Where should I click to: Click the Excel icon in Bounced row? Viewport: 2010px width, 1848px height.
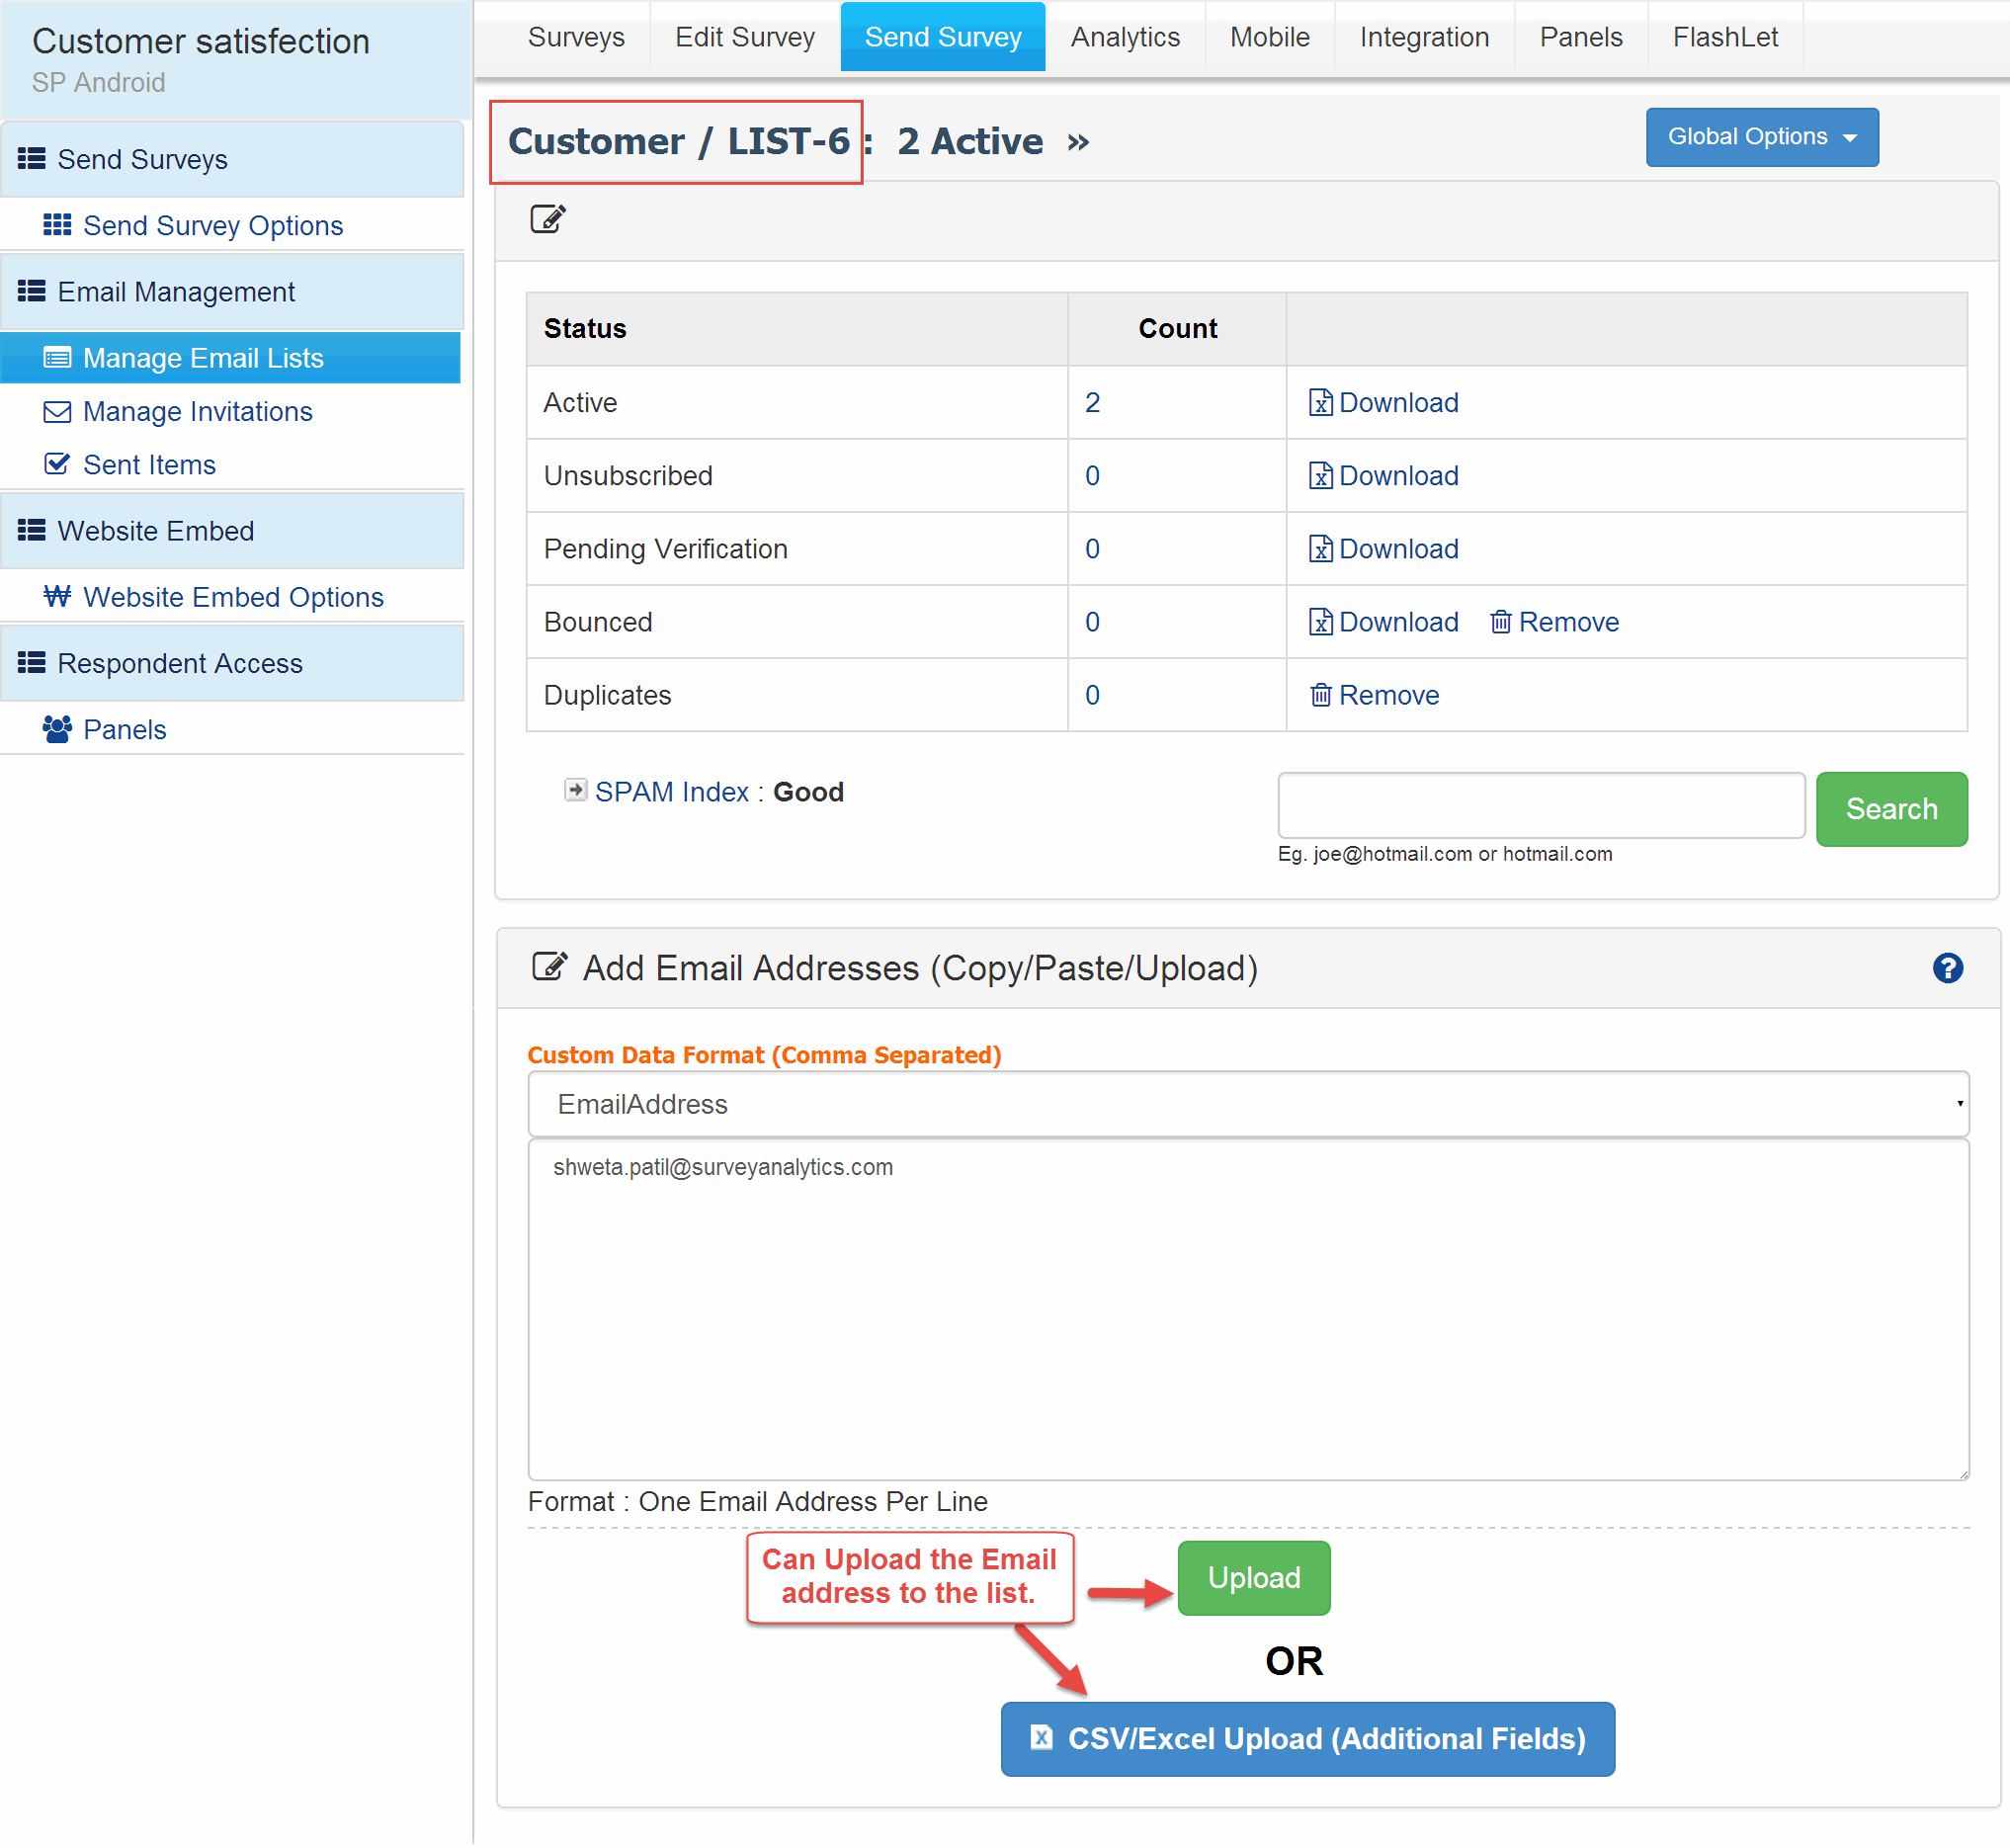pyautogui.click(x=1320, y=621)
